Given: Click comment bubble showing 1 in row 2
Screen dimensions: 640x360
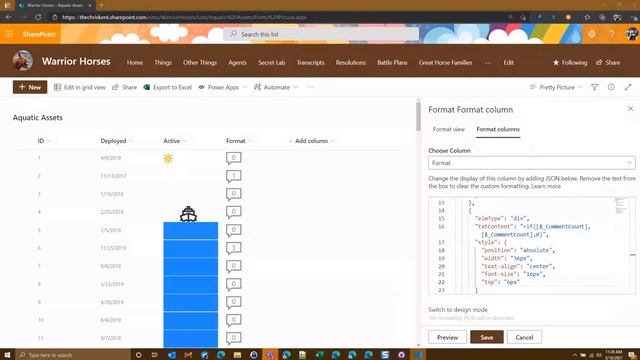Looking at the screenshot, I should pyautogui.click(x=233, y=176).
